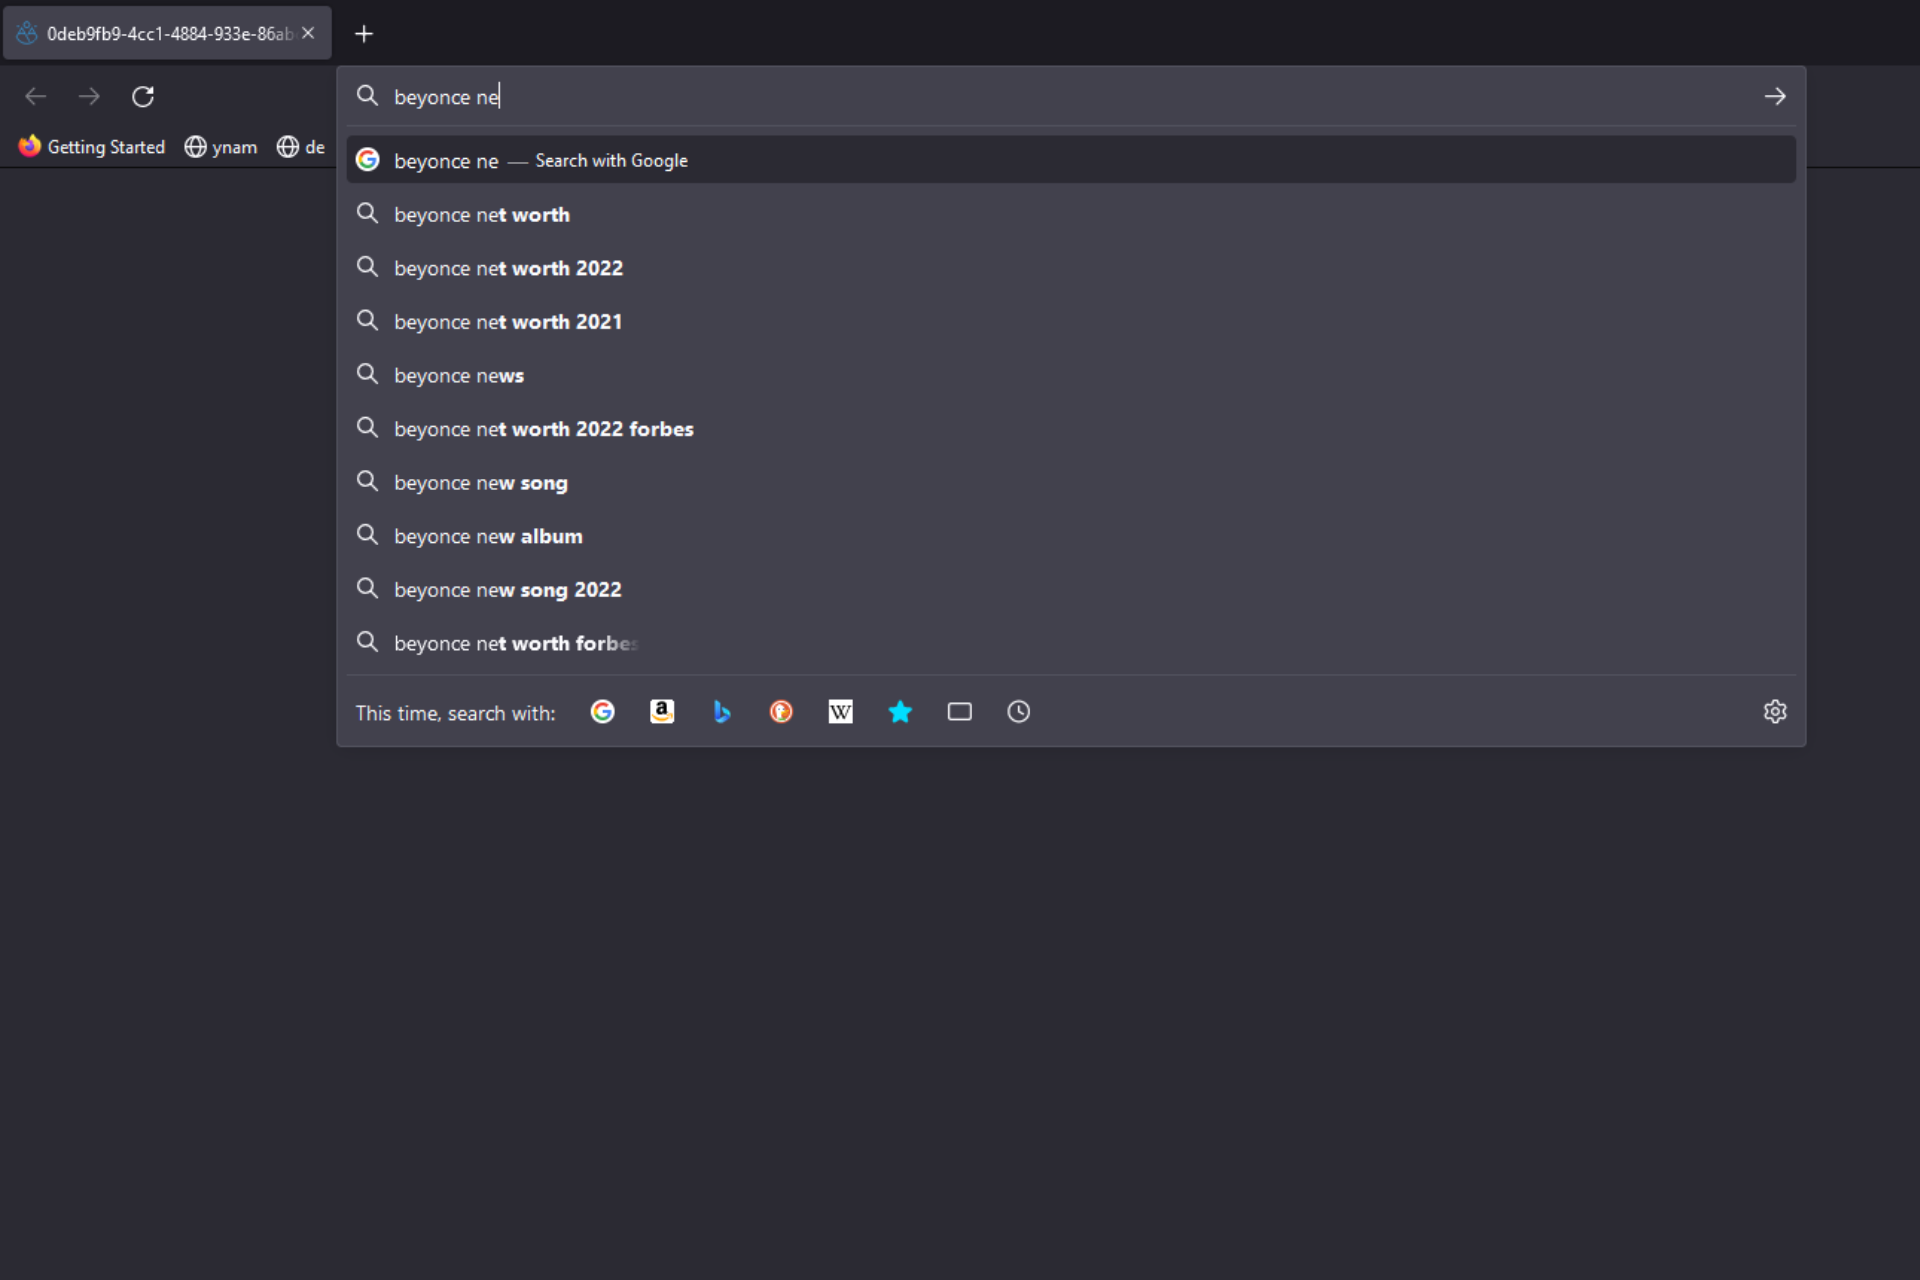Search in open Tabs icon

point(959,712)
